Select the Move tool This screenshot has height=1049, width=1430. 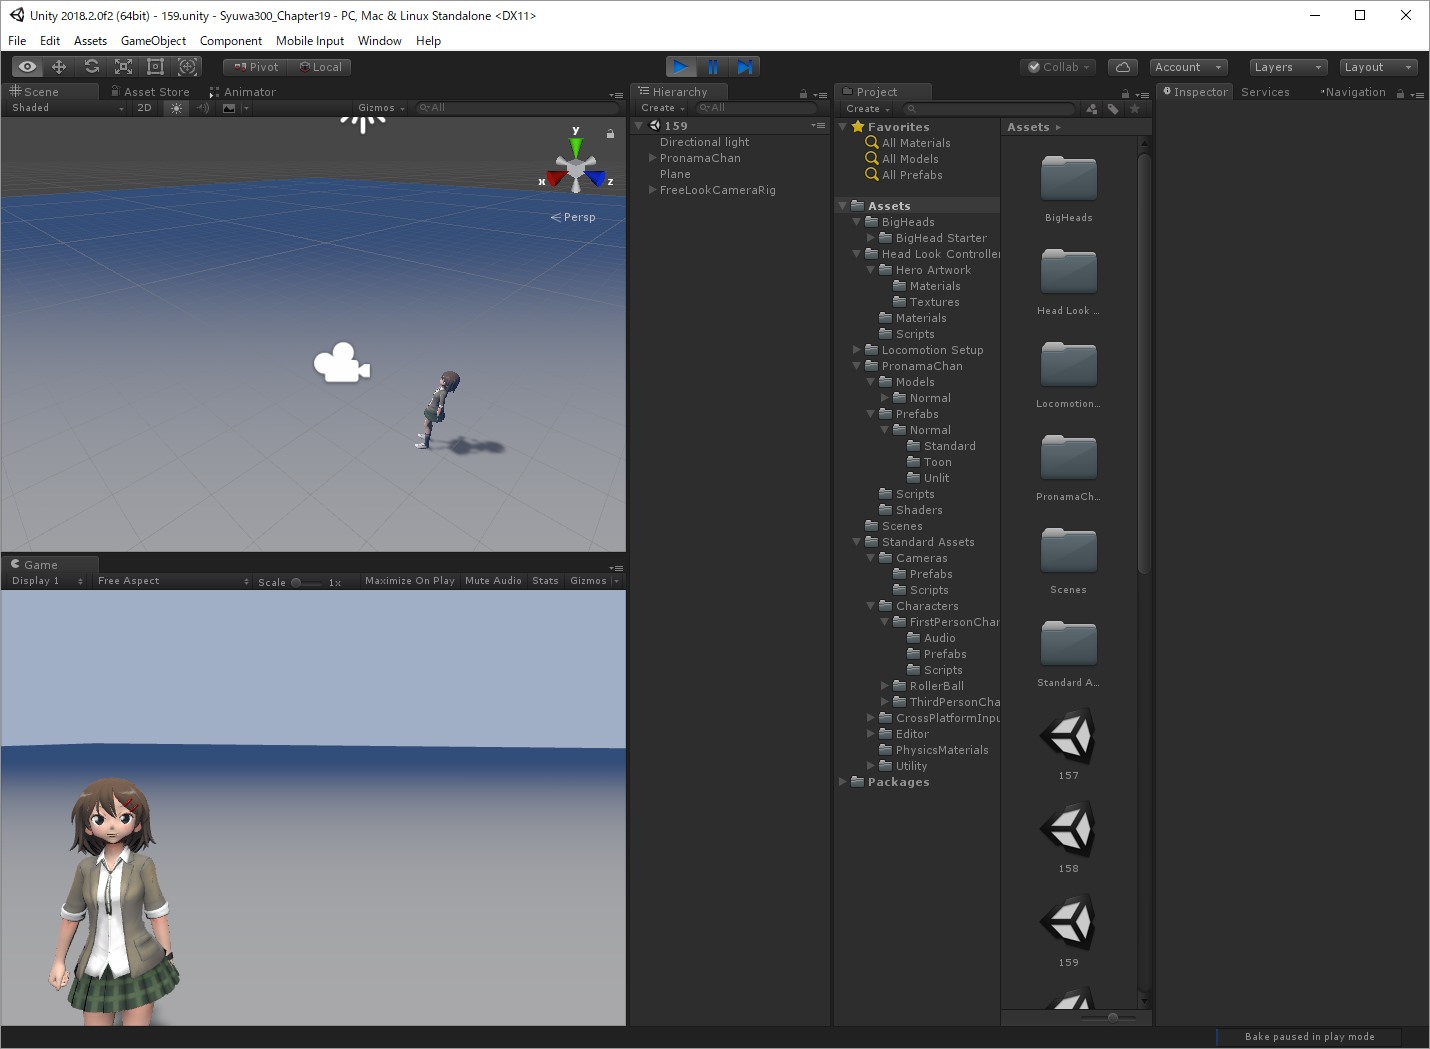coord(59,67)
